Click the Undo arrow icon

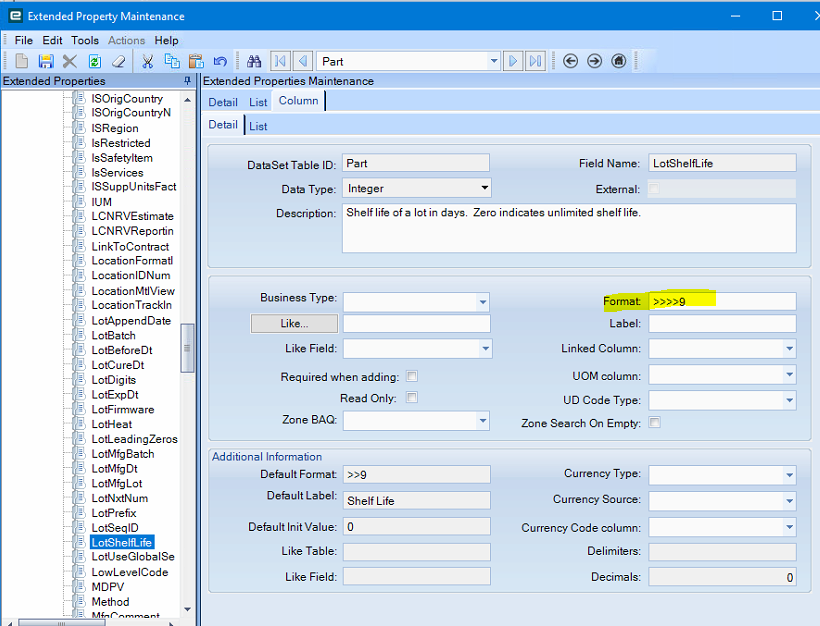pyautogui.click(x=220, y=61)
